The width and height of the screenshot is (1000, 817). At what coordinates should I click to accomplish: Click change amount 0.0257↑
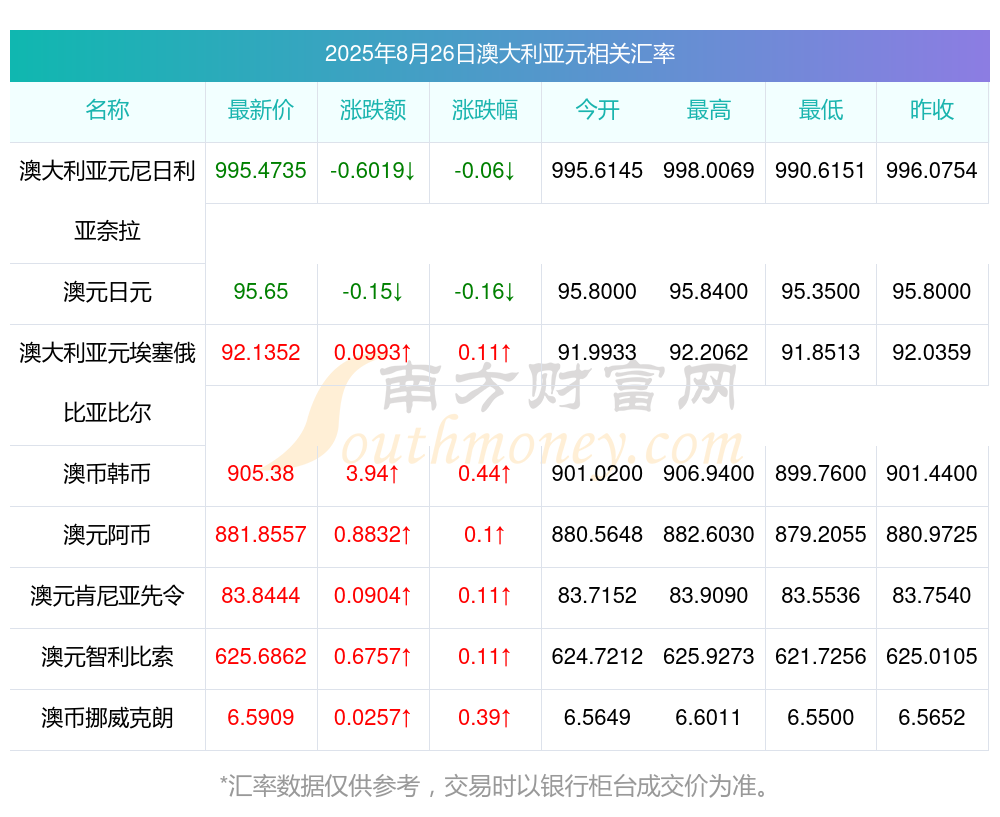373,718
